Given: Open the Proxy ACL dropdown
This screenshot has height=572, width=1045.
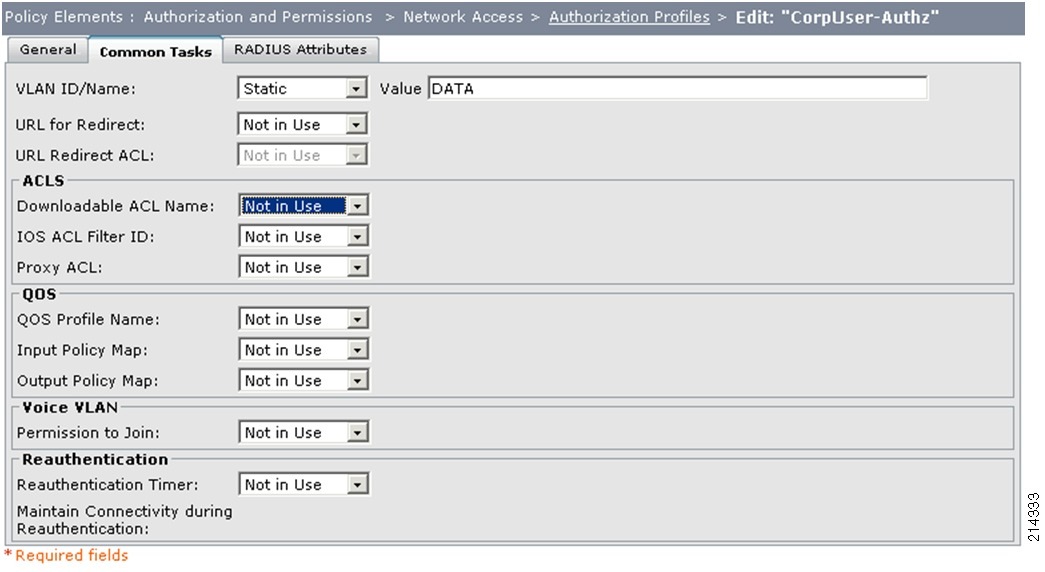Looking at the screenshot, I should pos(303,267).
